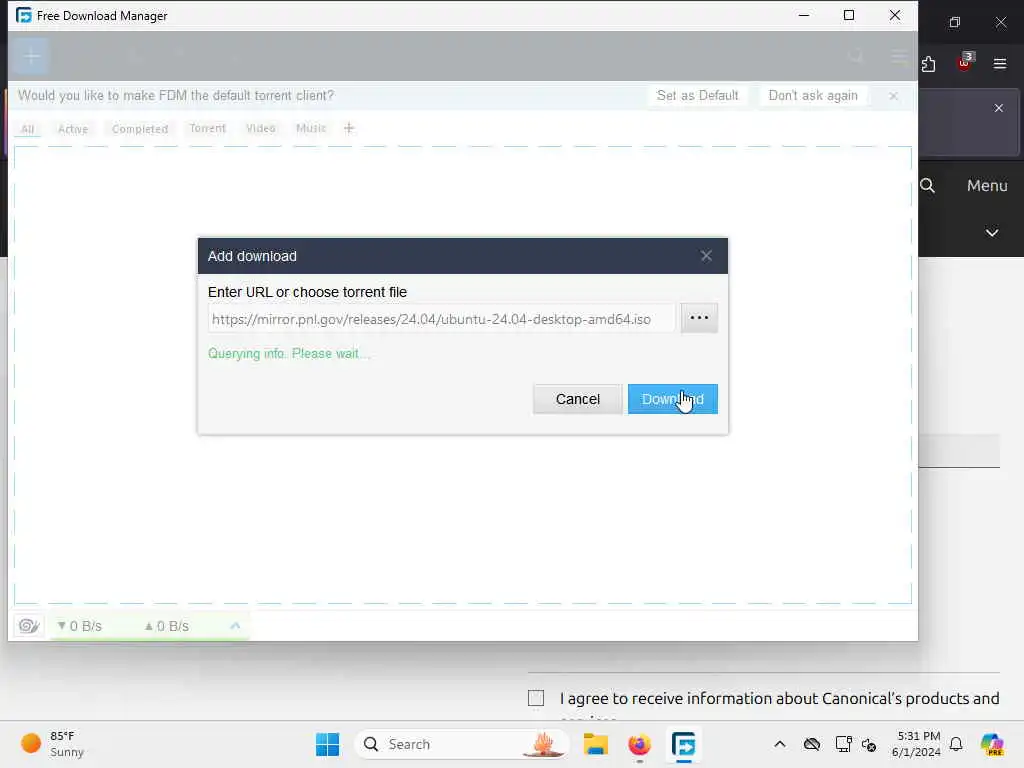Click Set as Default button

click(697, 95)
